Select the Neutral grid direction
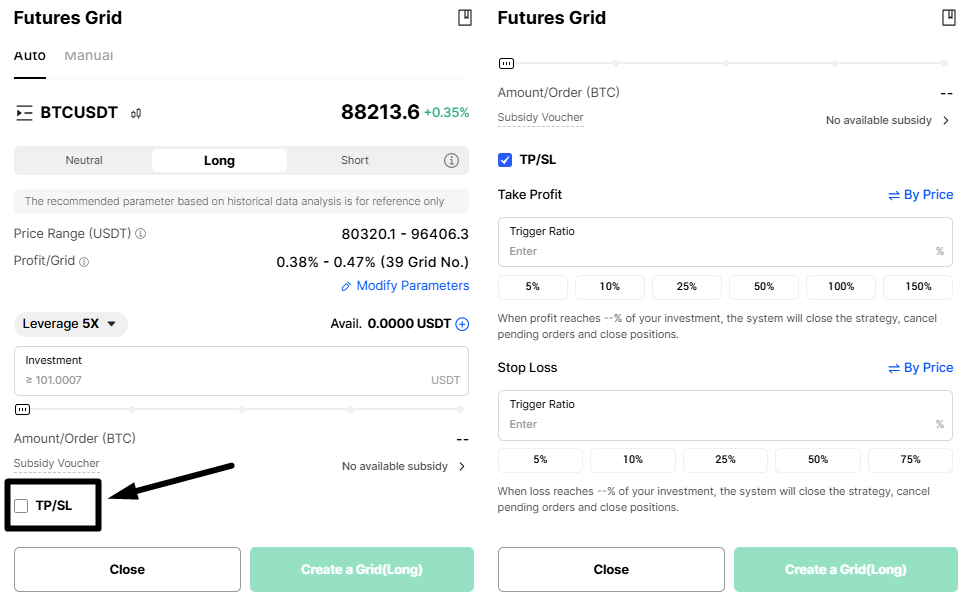964x612 pixels. [x=84, y=160]
